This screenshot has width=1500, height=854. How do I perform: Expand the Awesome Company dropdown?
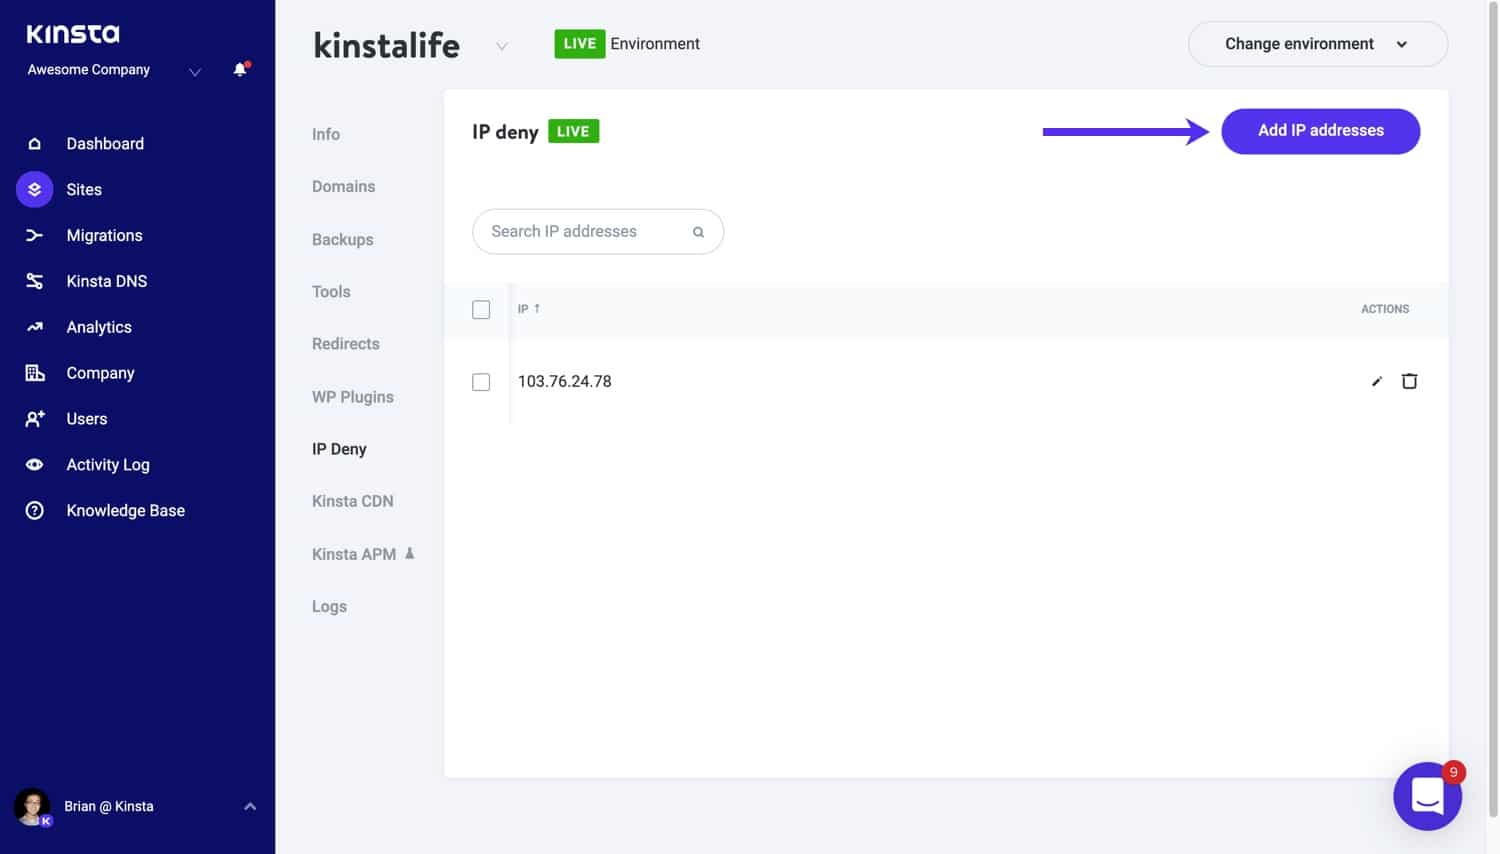[x=195, y=71]
